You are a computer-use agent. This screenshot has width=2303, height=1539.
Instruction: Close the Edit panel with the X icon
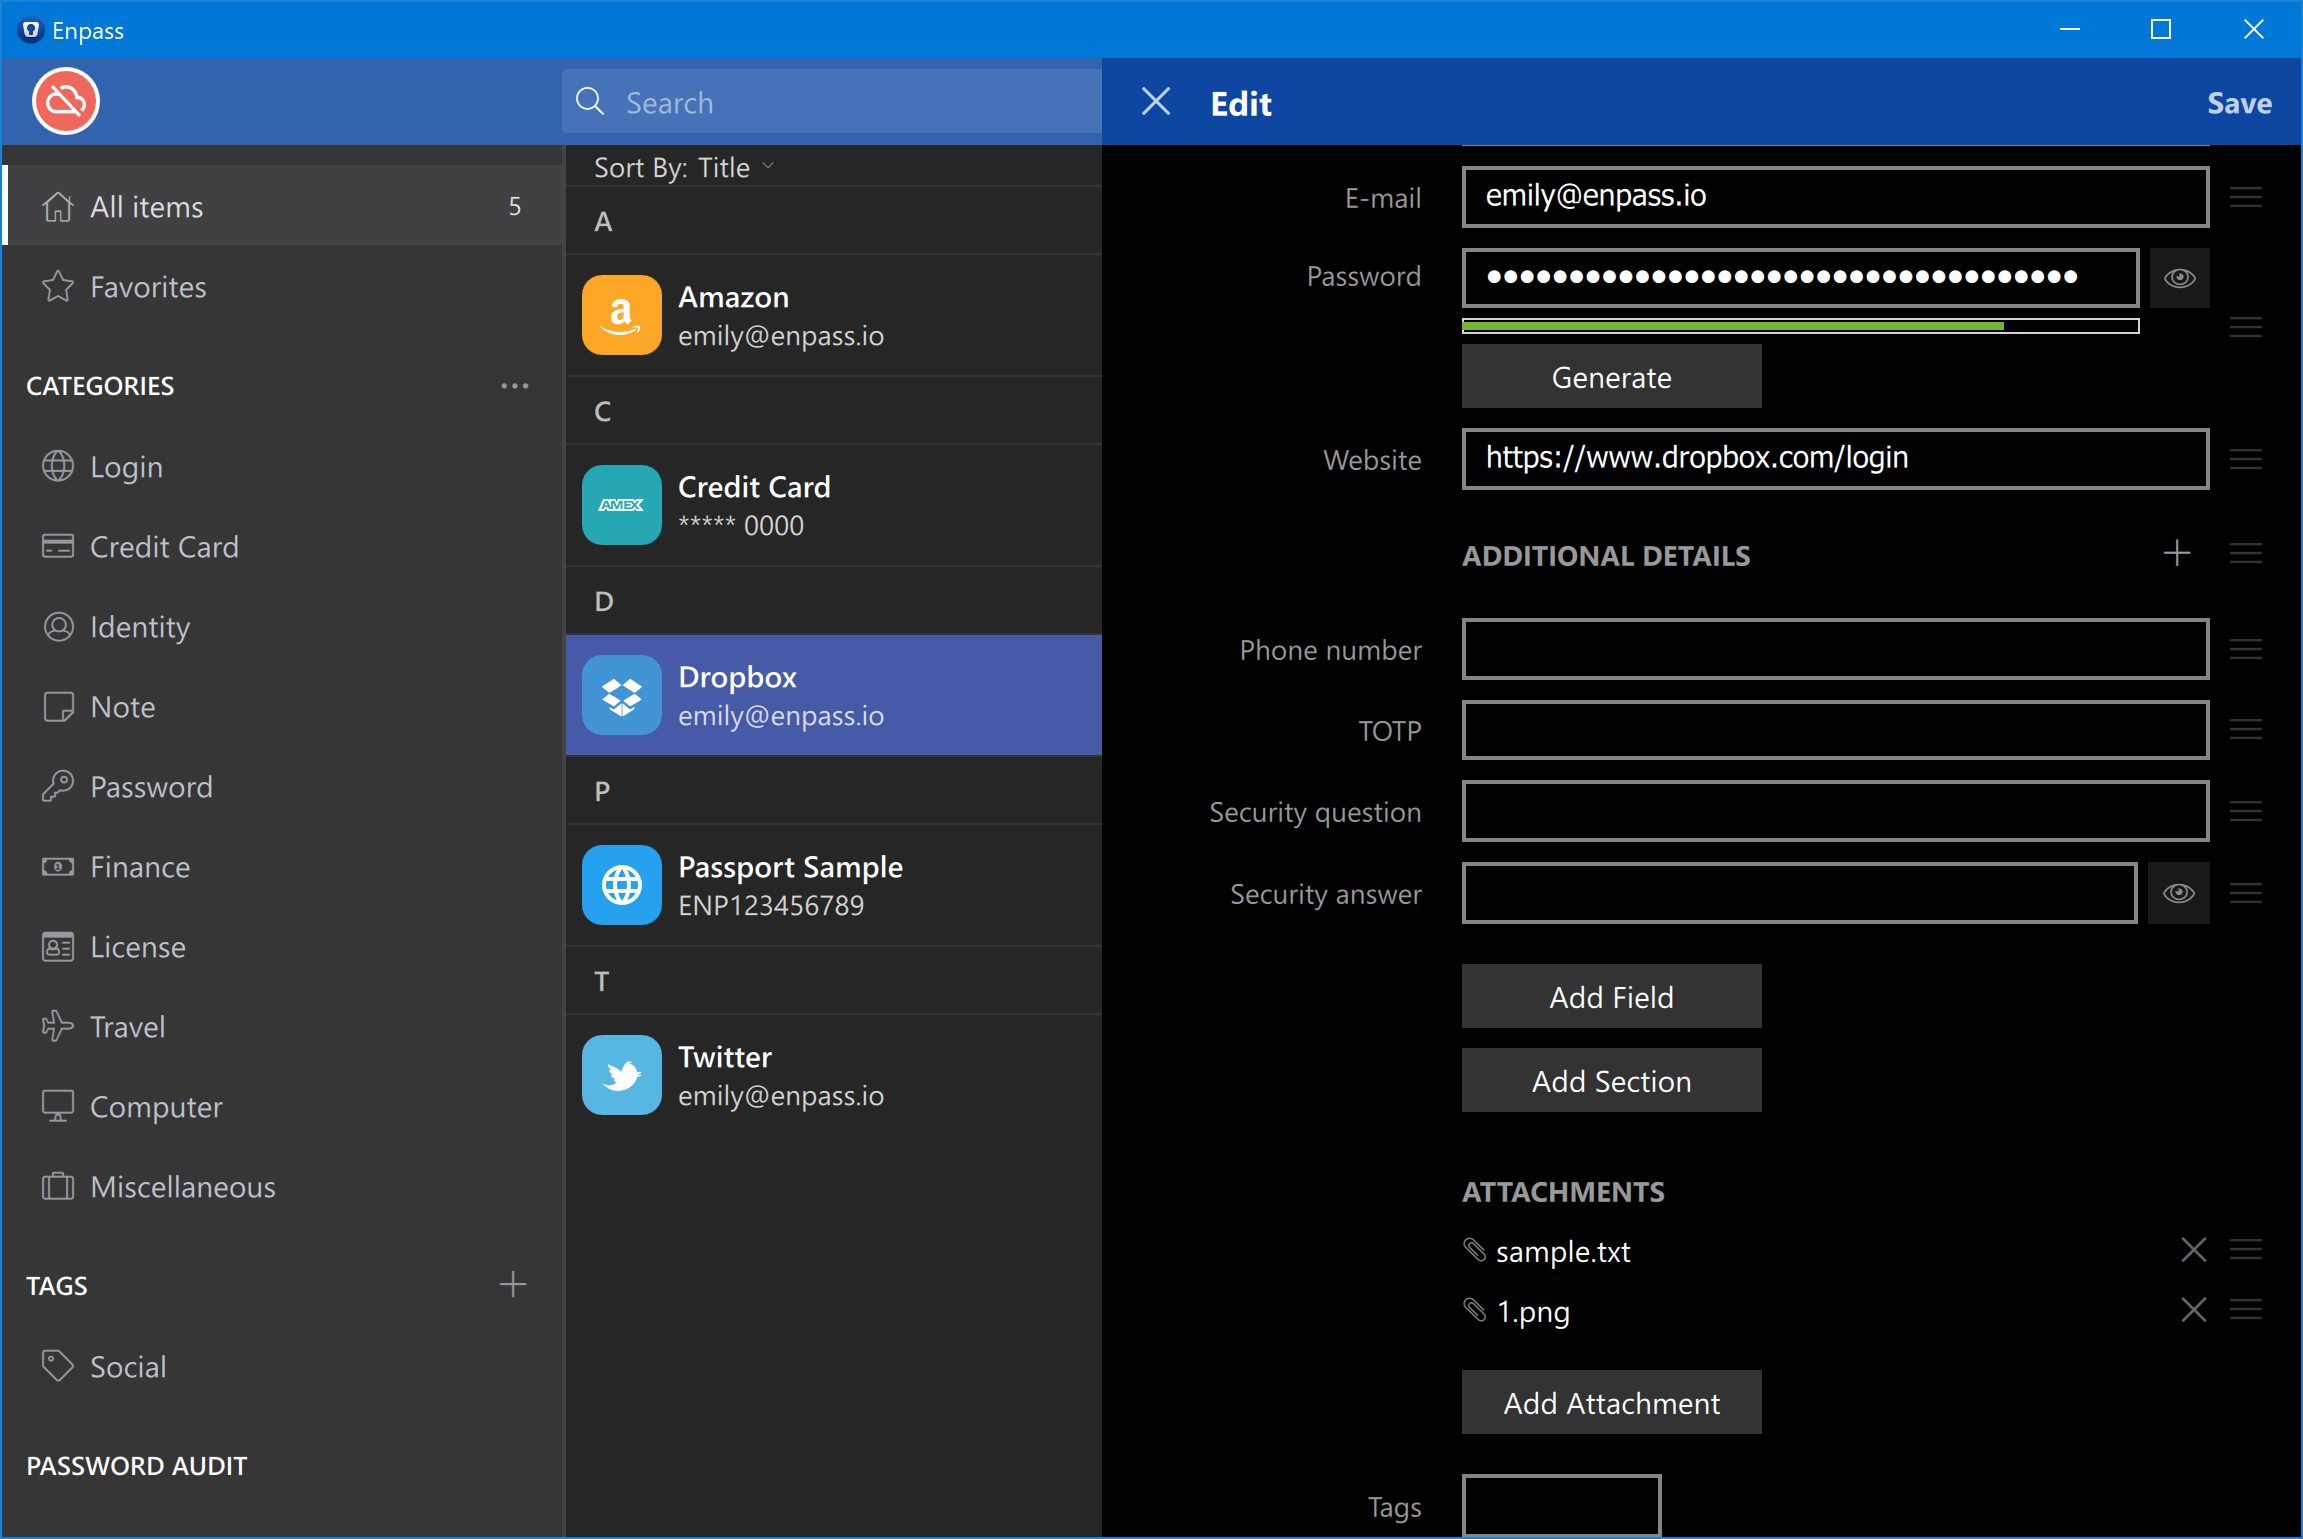click(x=1156, y=101)
